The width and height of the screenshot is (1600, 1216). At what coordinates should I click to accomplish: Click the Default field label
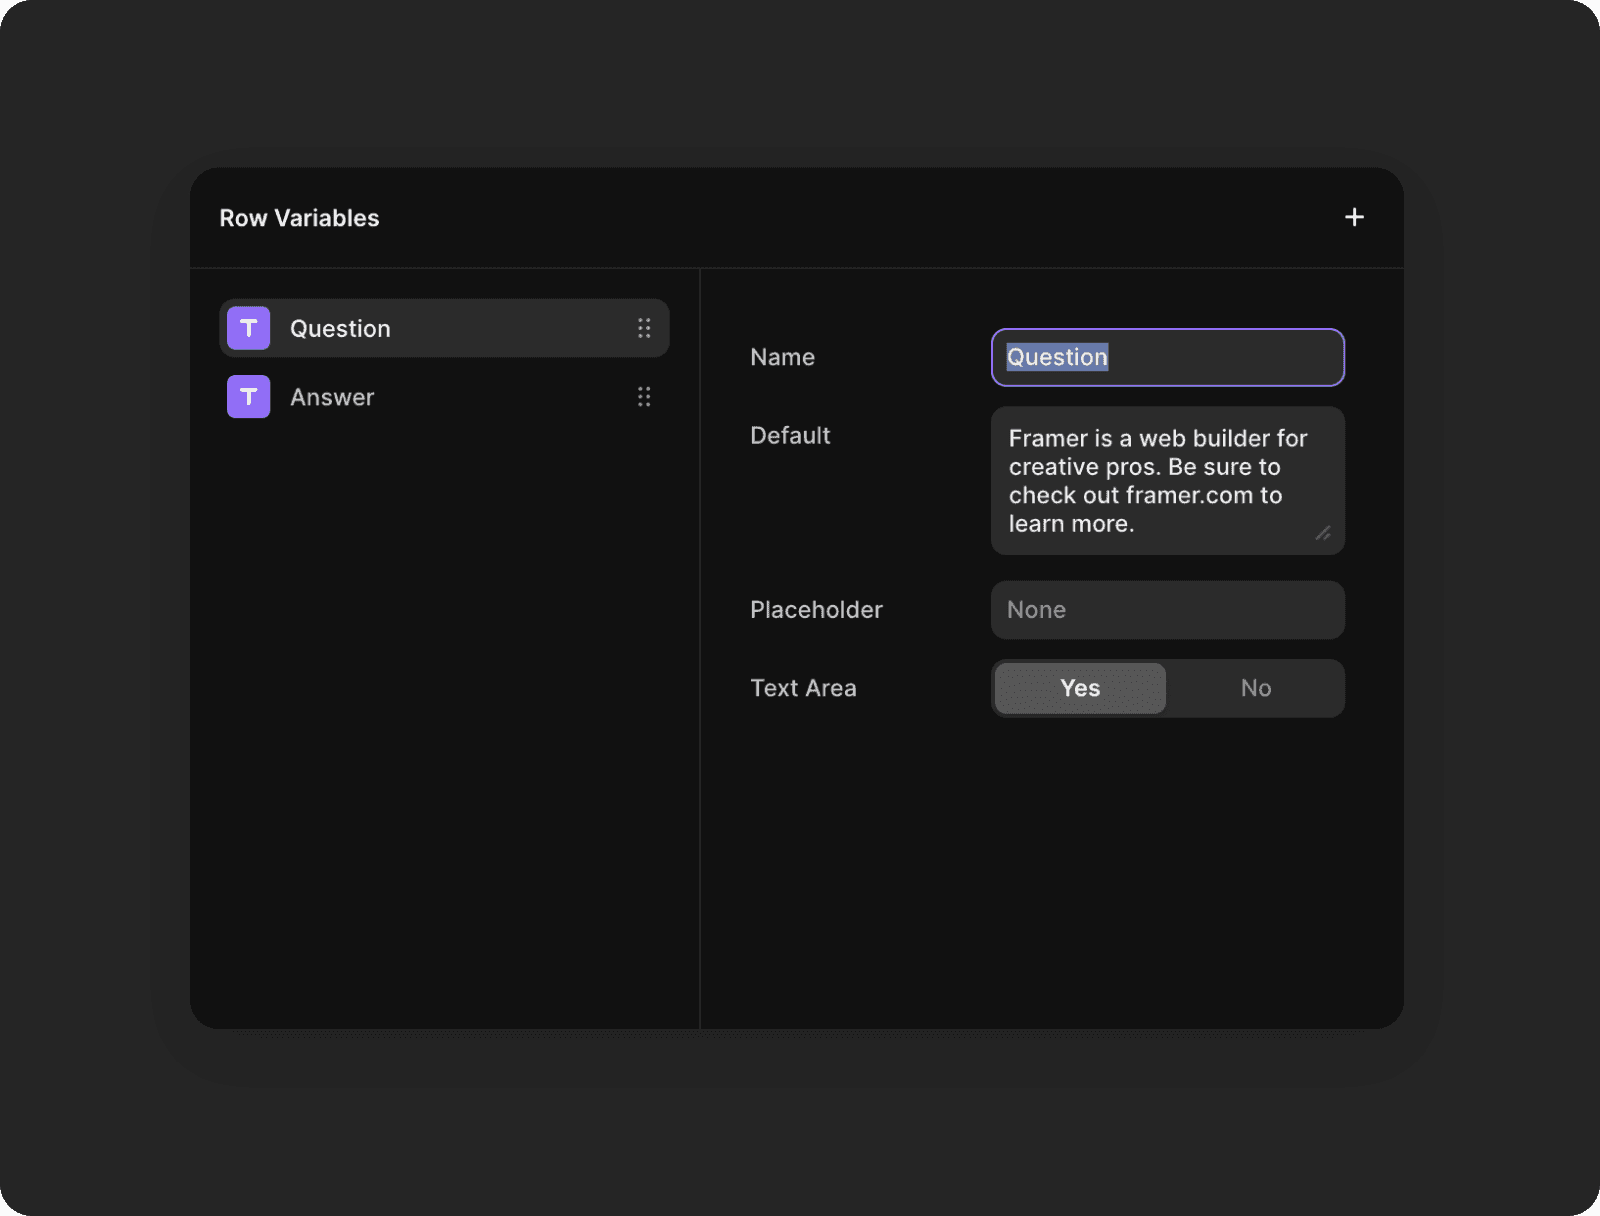click(790, 435)
